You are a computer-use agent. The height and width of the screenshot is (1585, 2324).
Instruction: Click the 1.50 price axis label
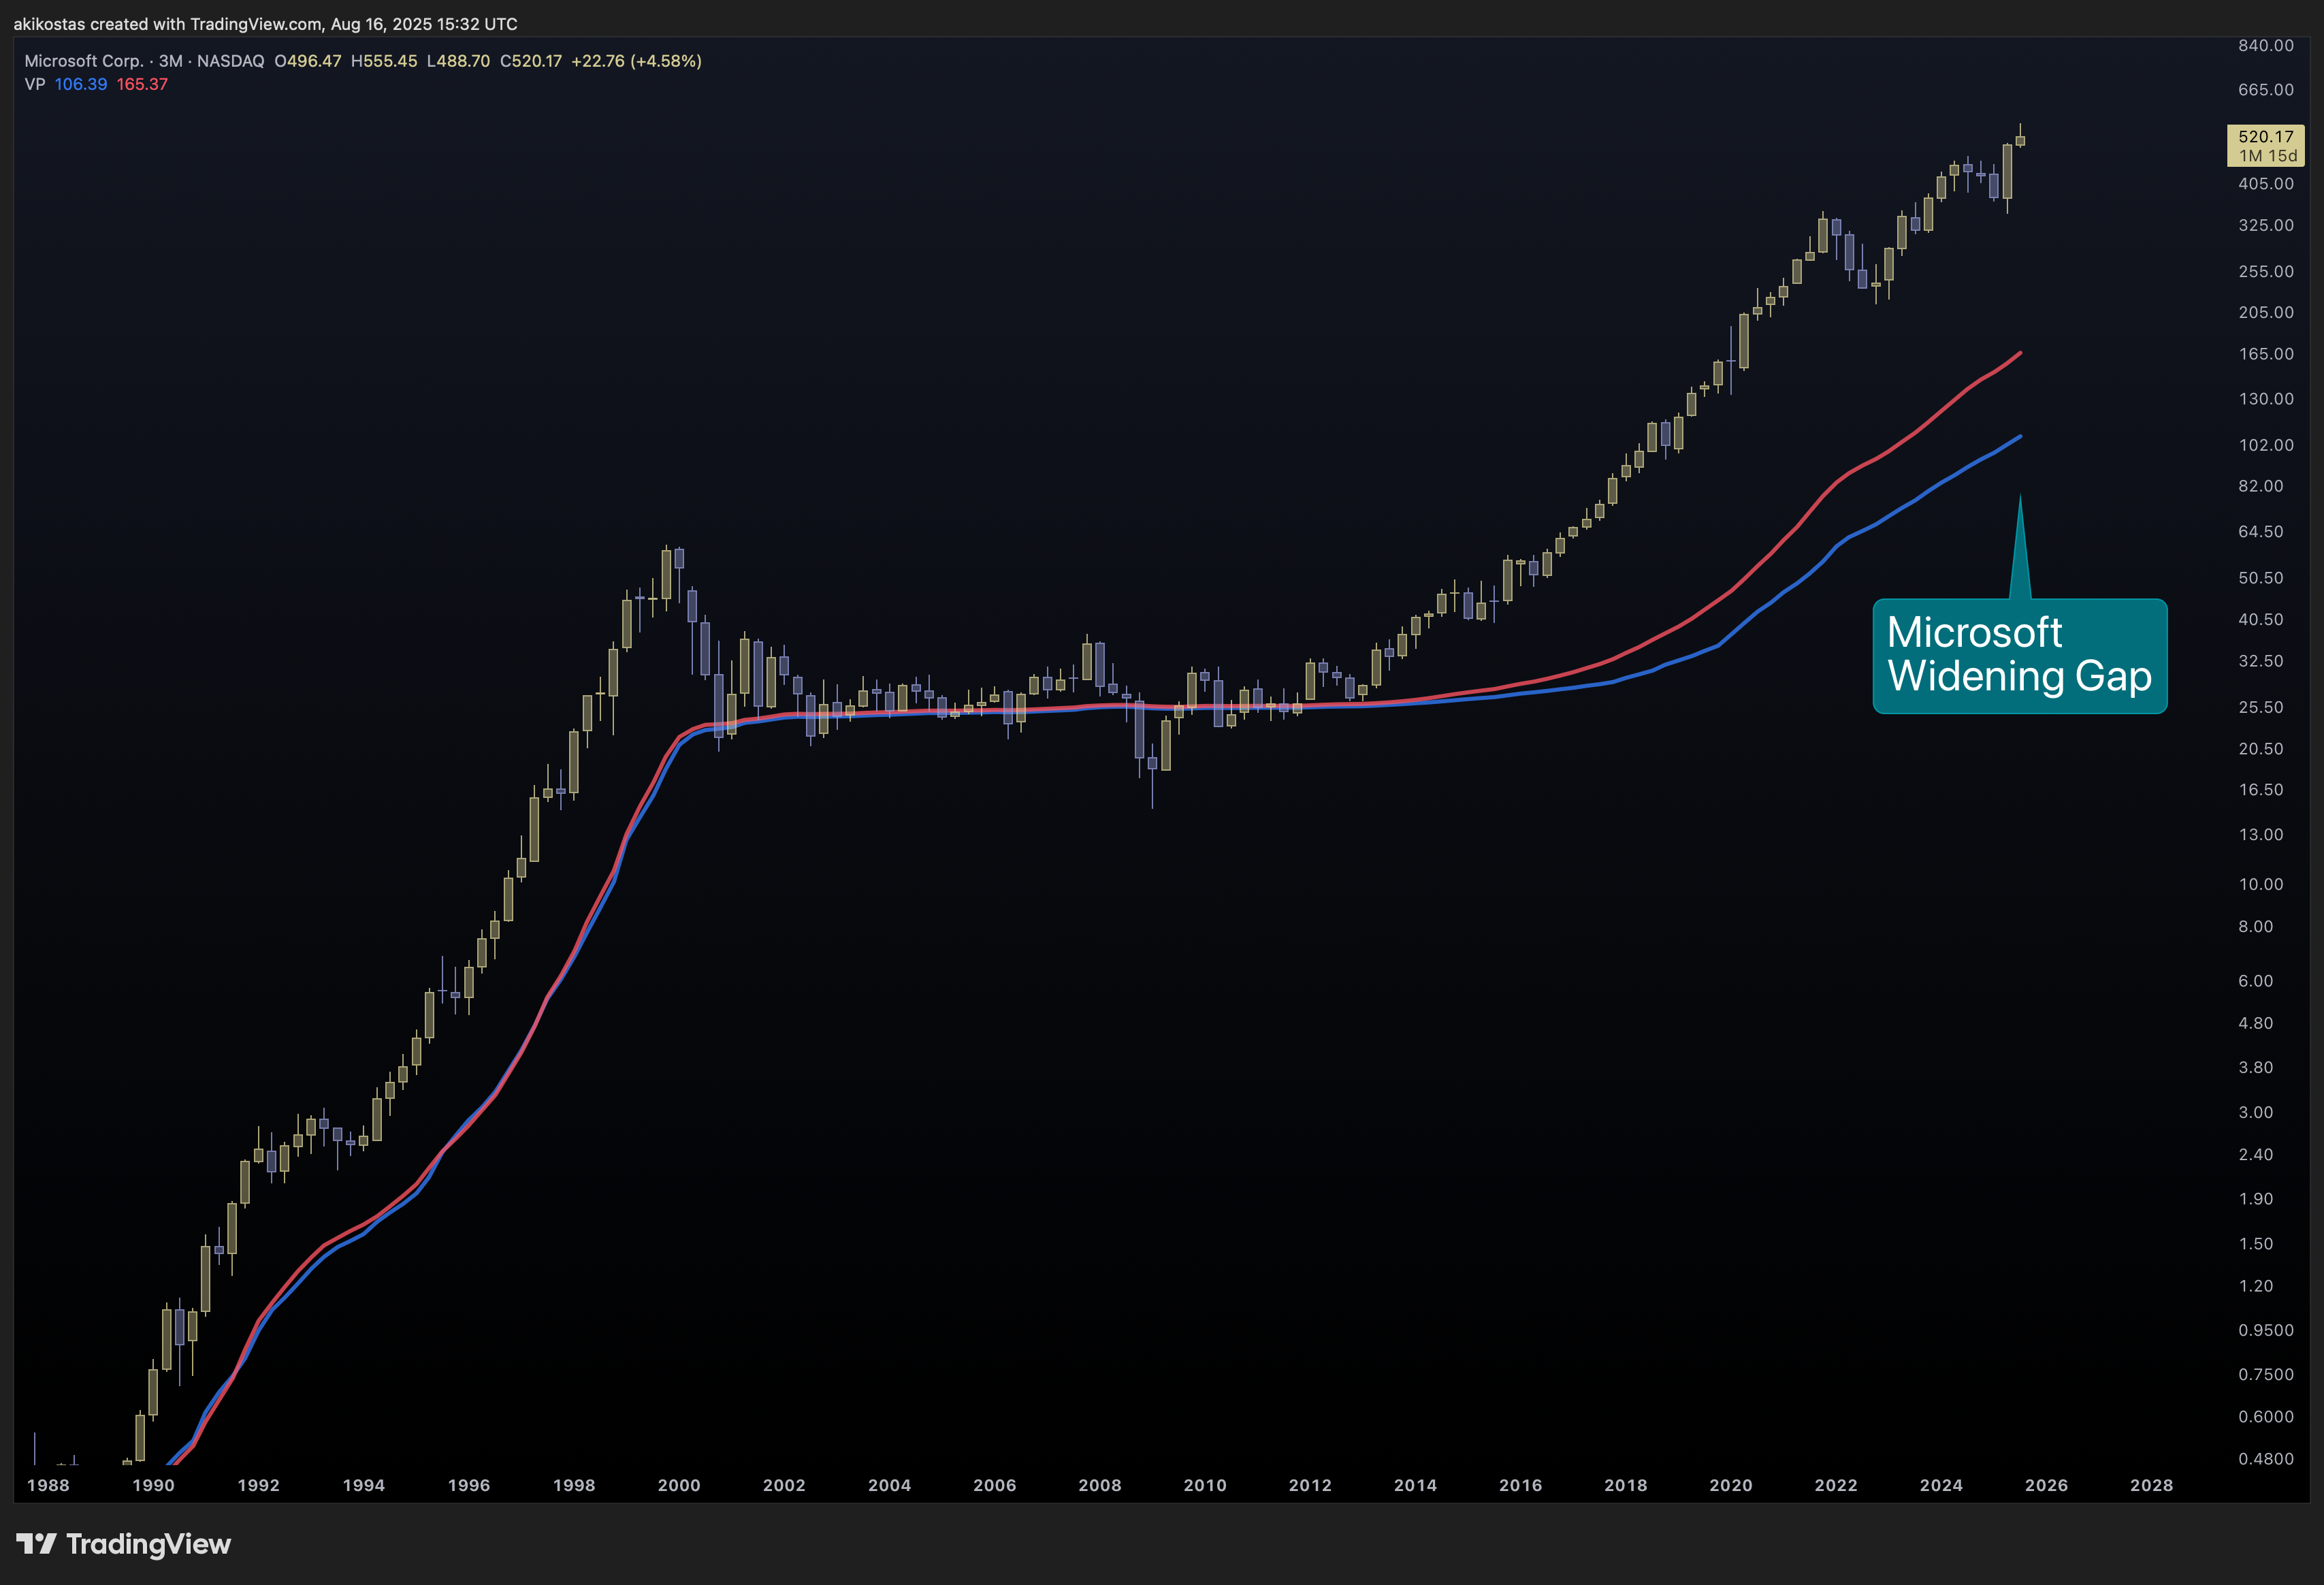[2256, 1244]
